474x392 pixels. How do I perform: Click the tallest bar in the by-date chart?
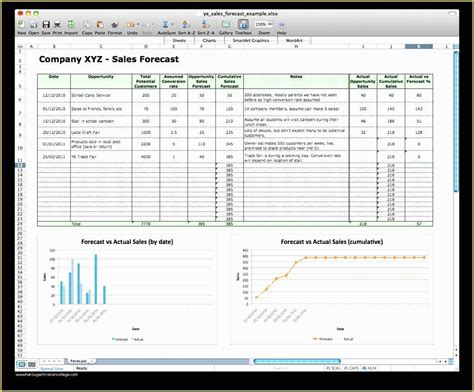pyautogui.click(x=96, y=279)
